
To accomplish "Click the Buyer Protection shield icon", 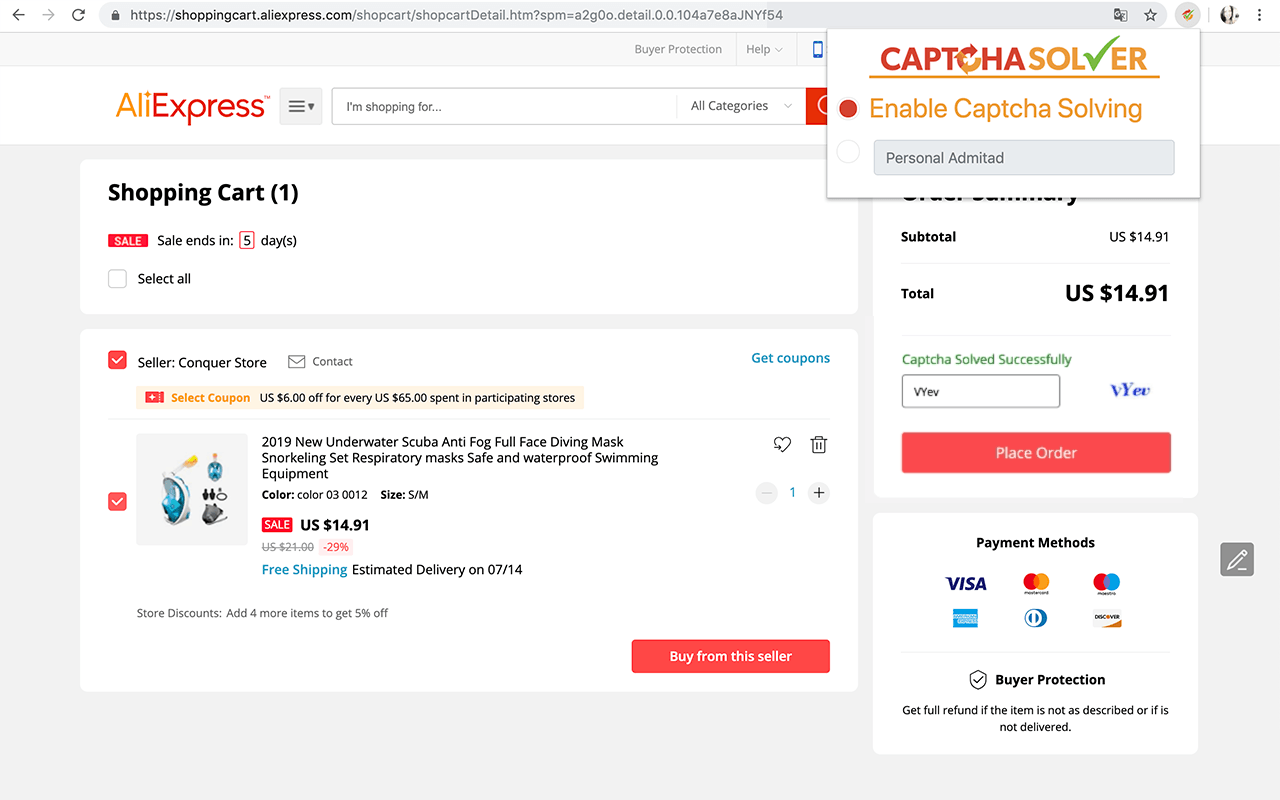I will (978, 680).
